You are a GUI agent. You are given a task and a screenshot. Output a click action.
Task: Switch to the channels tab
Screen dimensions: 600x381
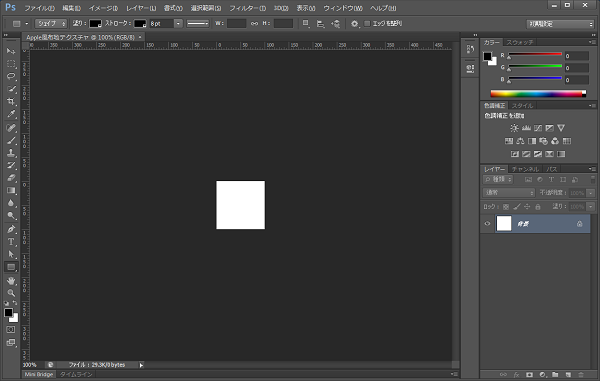click(x=525, y=169)
